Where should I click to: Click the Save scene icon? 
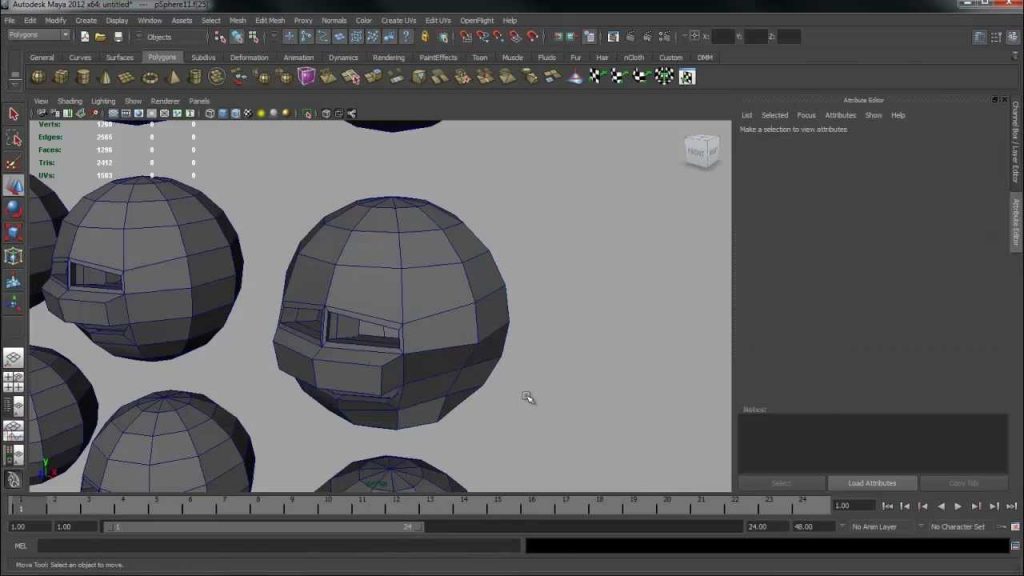coord(118,37)
